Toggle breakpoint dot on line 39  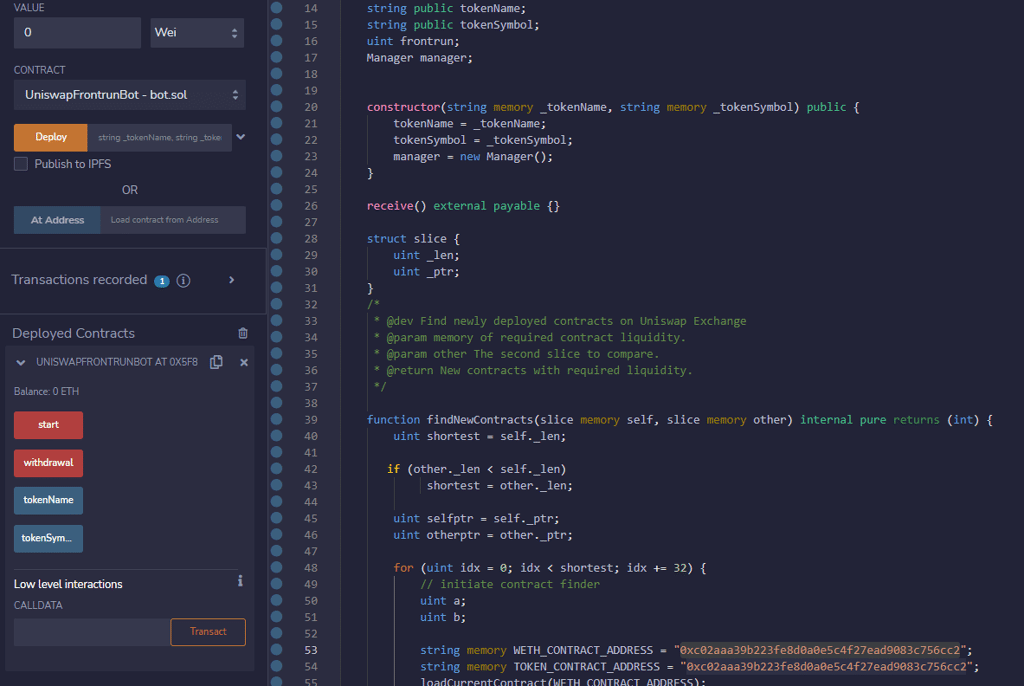point(277,419)
